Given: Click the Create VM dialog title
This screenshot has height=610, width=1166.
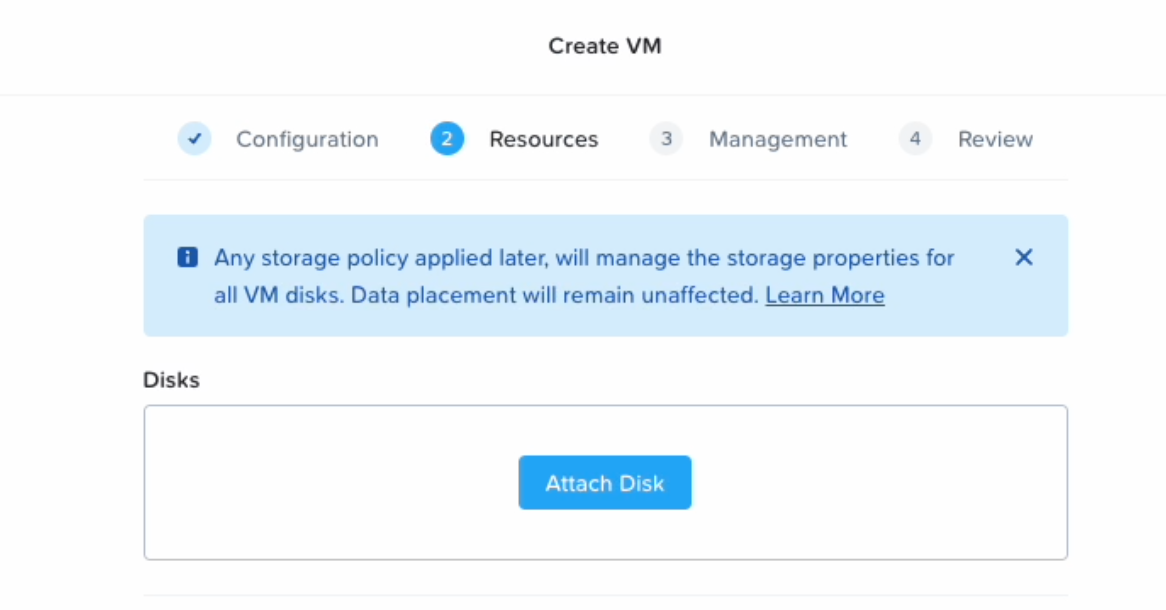Looking at the screenshot, I should [604, 45].
